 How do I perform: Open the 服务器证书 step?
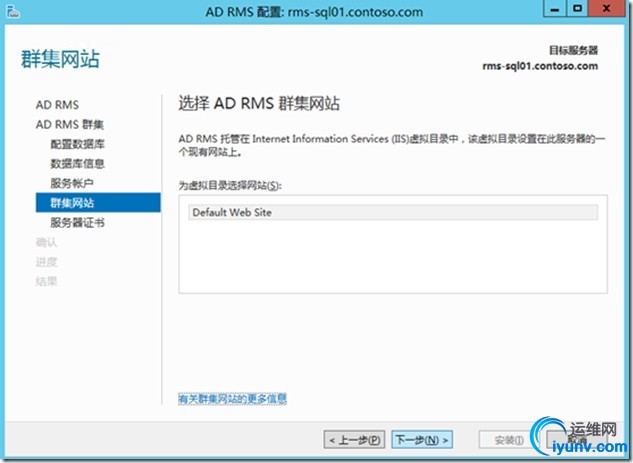click(x=77, y=222)
